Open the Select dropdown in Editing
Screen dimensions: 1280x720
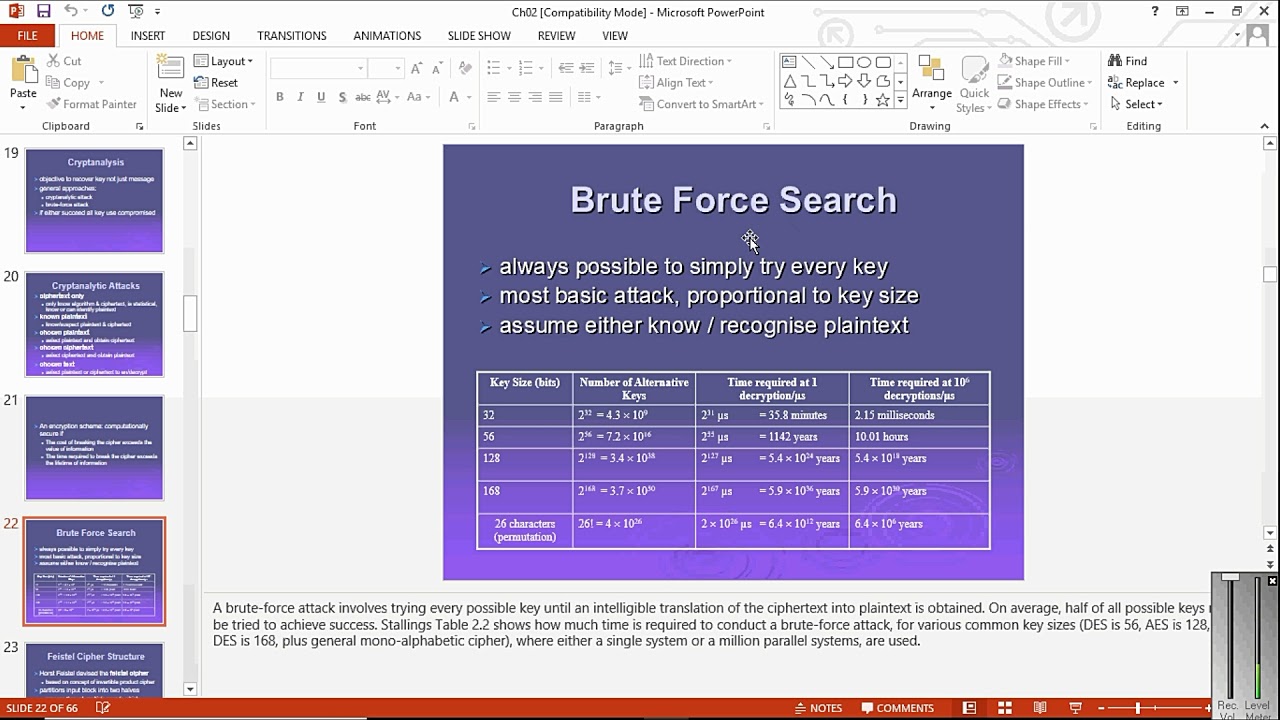coord(1136,104)
